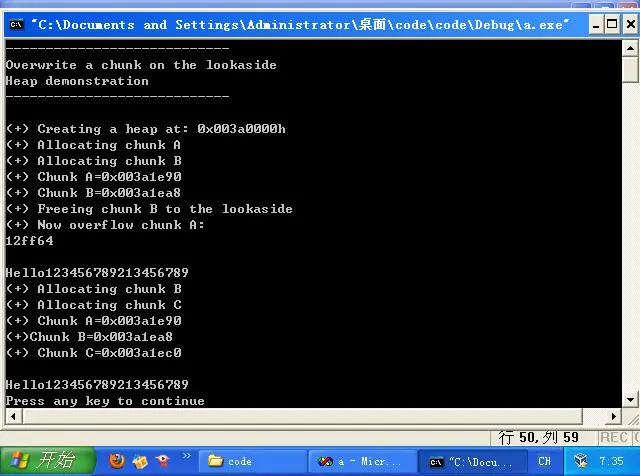
Task: Click the vertical scrollbar thumb
Action: (x=630, y=70)
